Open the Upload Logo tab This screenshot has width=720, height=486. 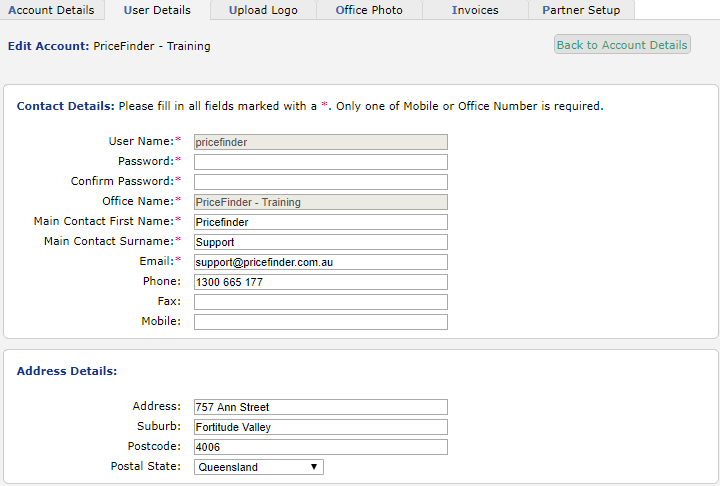[263, 10]
